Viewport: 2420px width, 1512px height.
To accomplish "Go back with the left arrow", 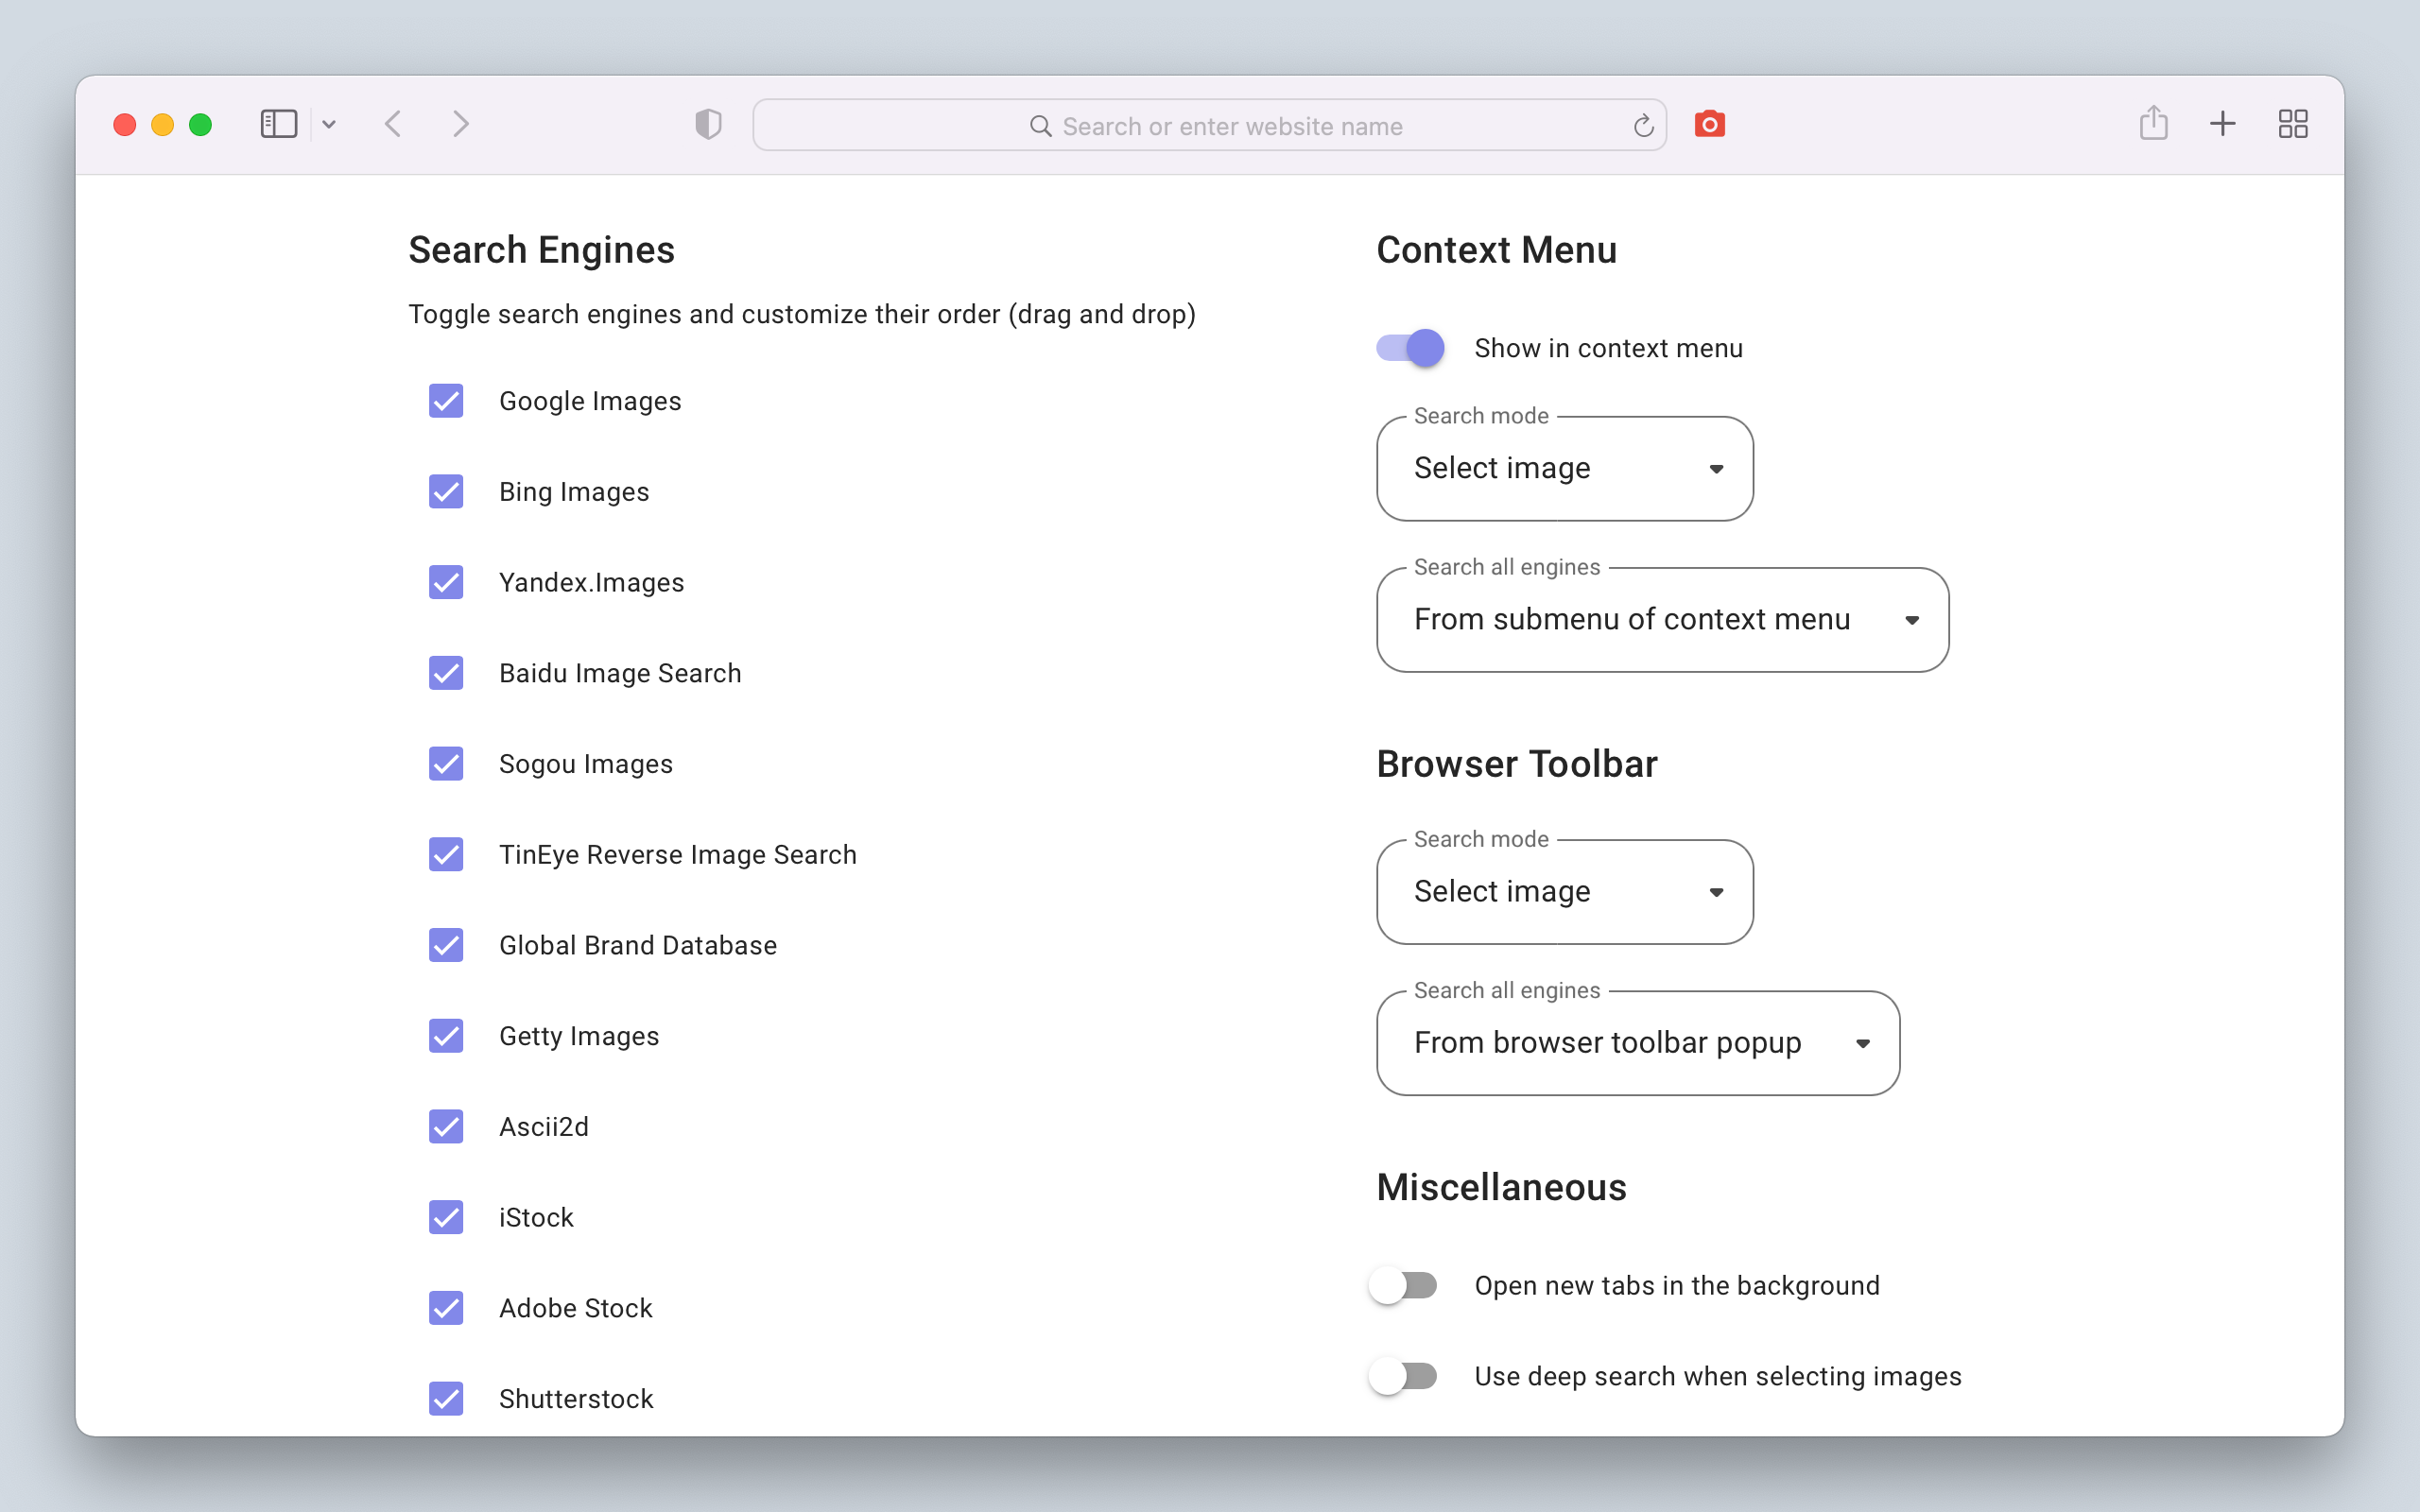I will point(393,124).
